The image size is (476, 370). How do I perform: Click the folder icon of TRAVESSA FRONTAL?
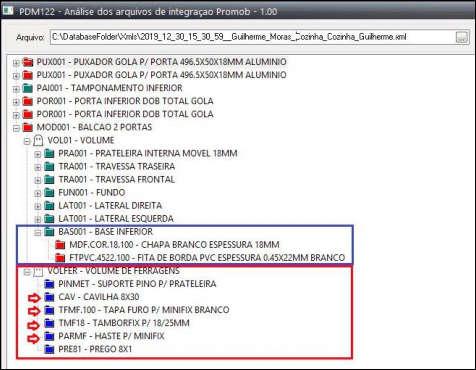[x=49, y=179]
